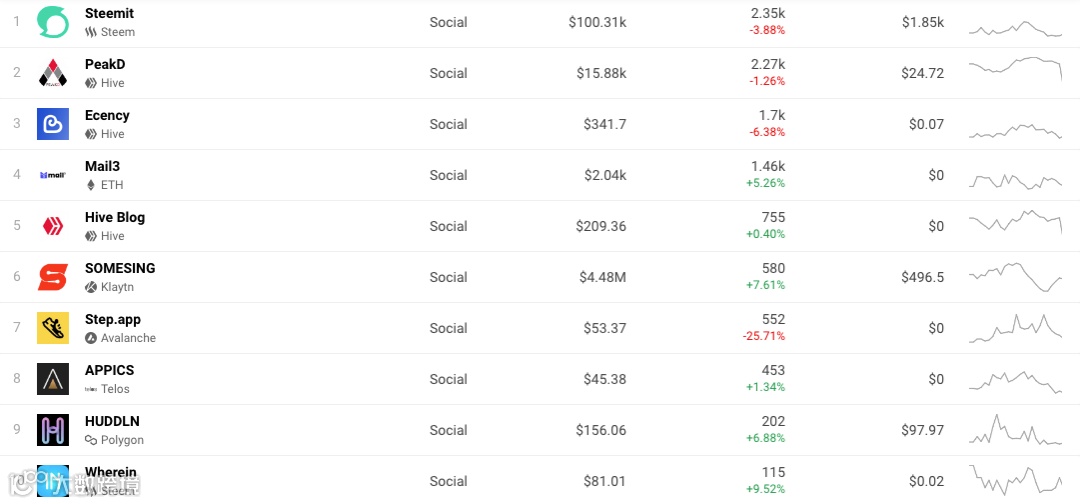The height and width of the screenshot is (504, 1080).
Task: Click the SOMESING logo icon
Action: [x=52, y=277]
